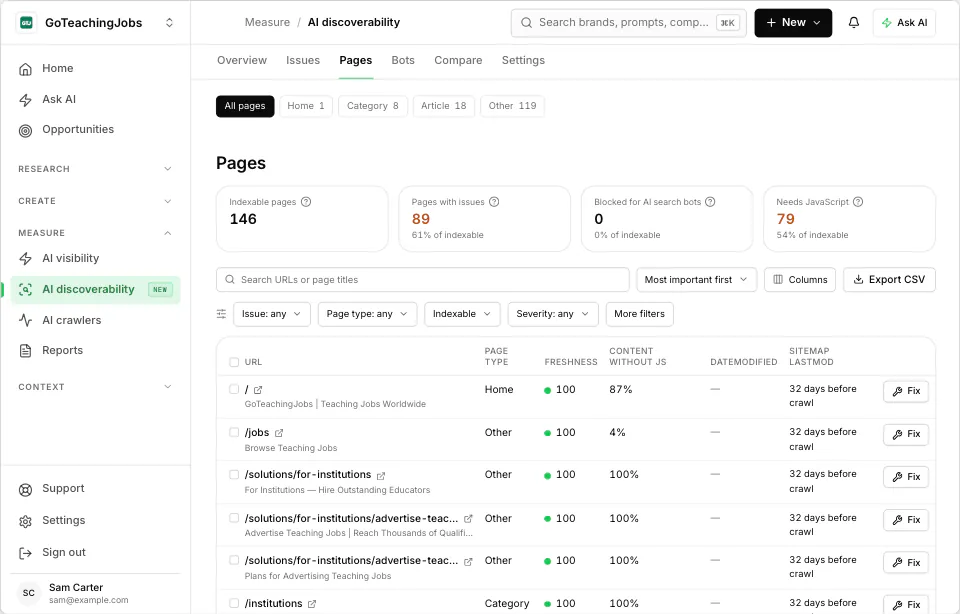Expand the Research section
This screenshot has width=960, height=614.
[x=95, y=169]
